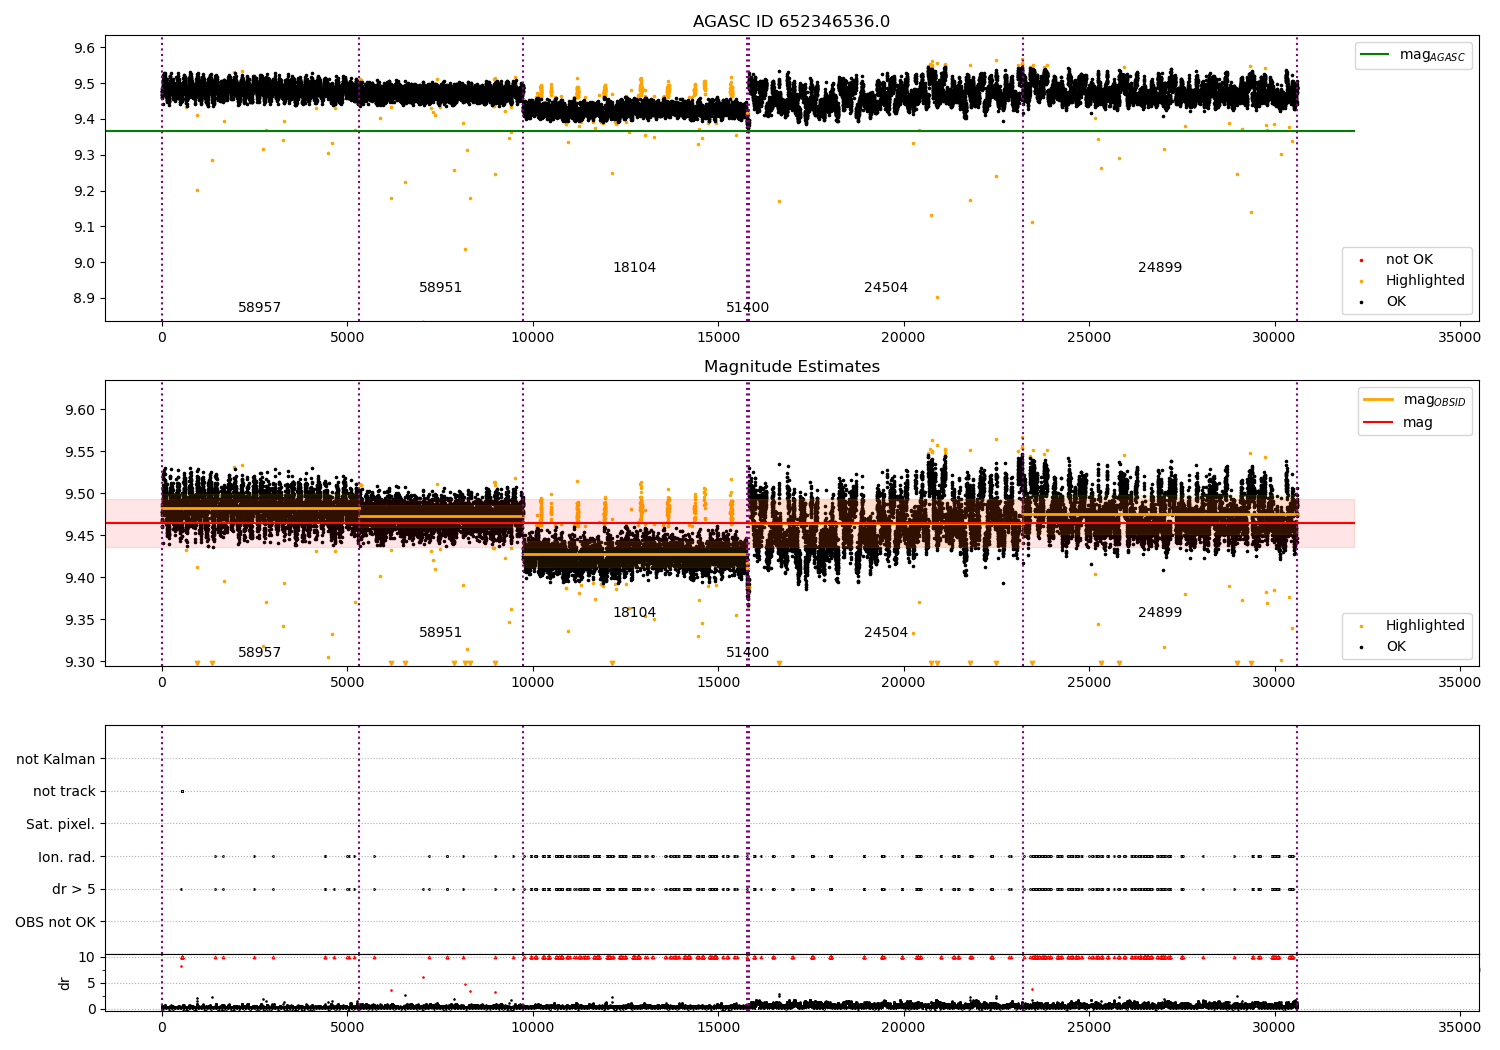Click the "not Kalman" axis label
Viewport: 1500px width, 1050px height.
[56, 760]
